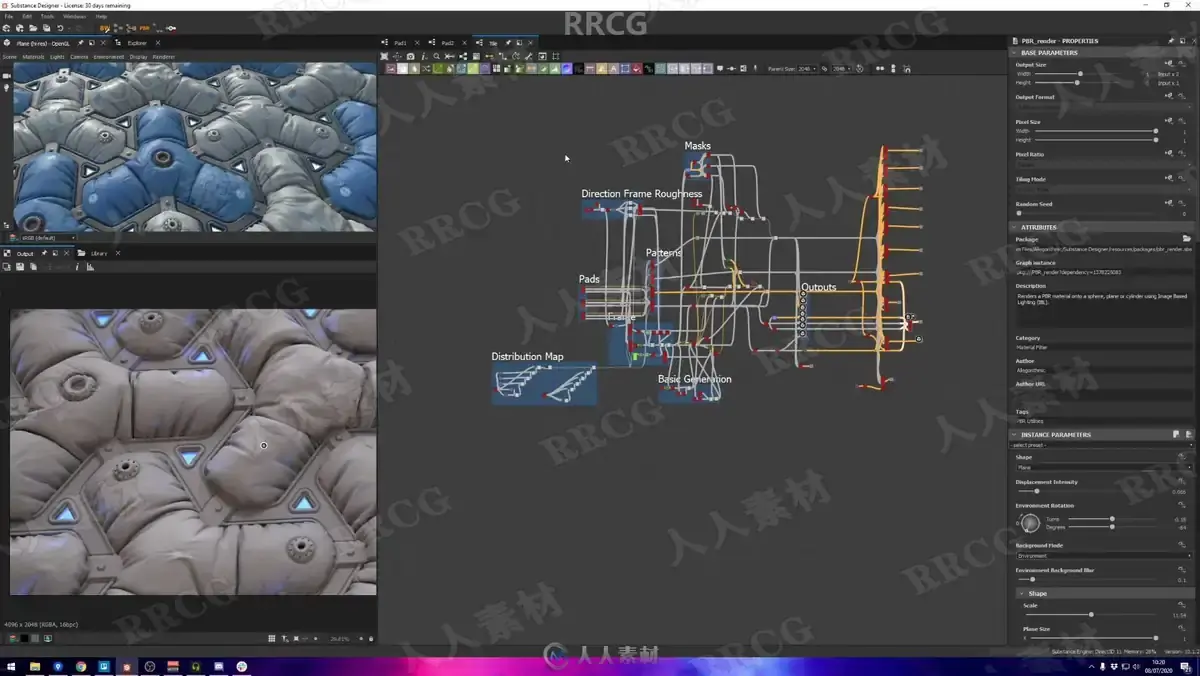The height and width of the screenshot is (676, 1200).
Task: Click the Save all packages icon
Action: click(46, 28)
